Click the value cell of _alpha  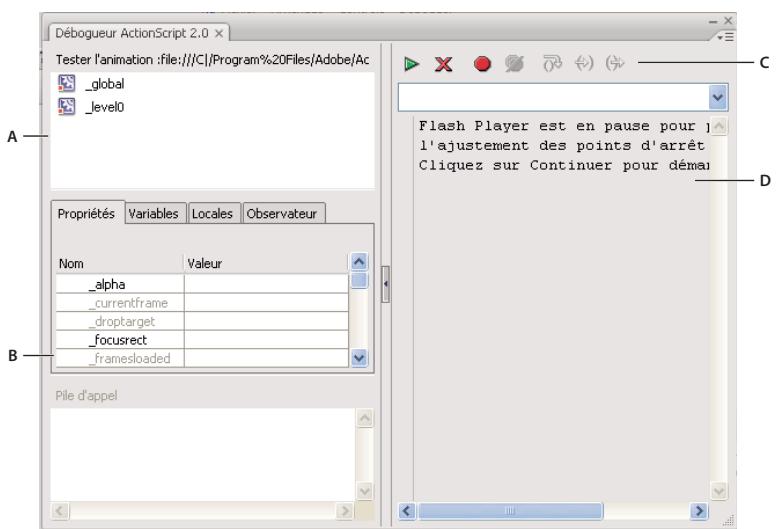(266, 284)
